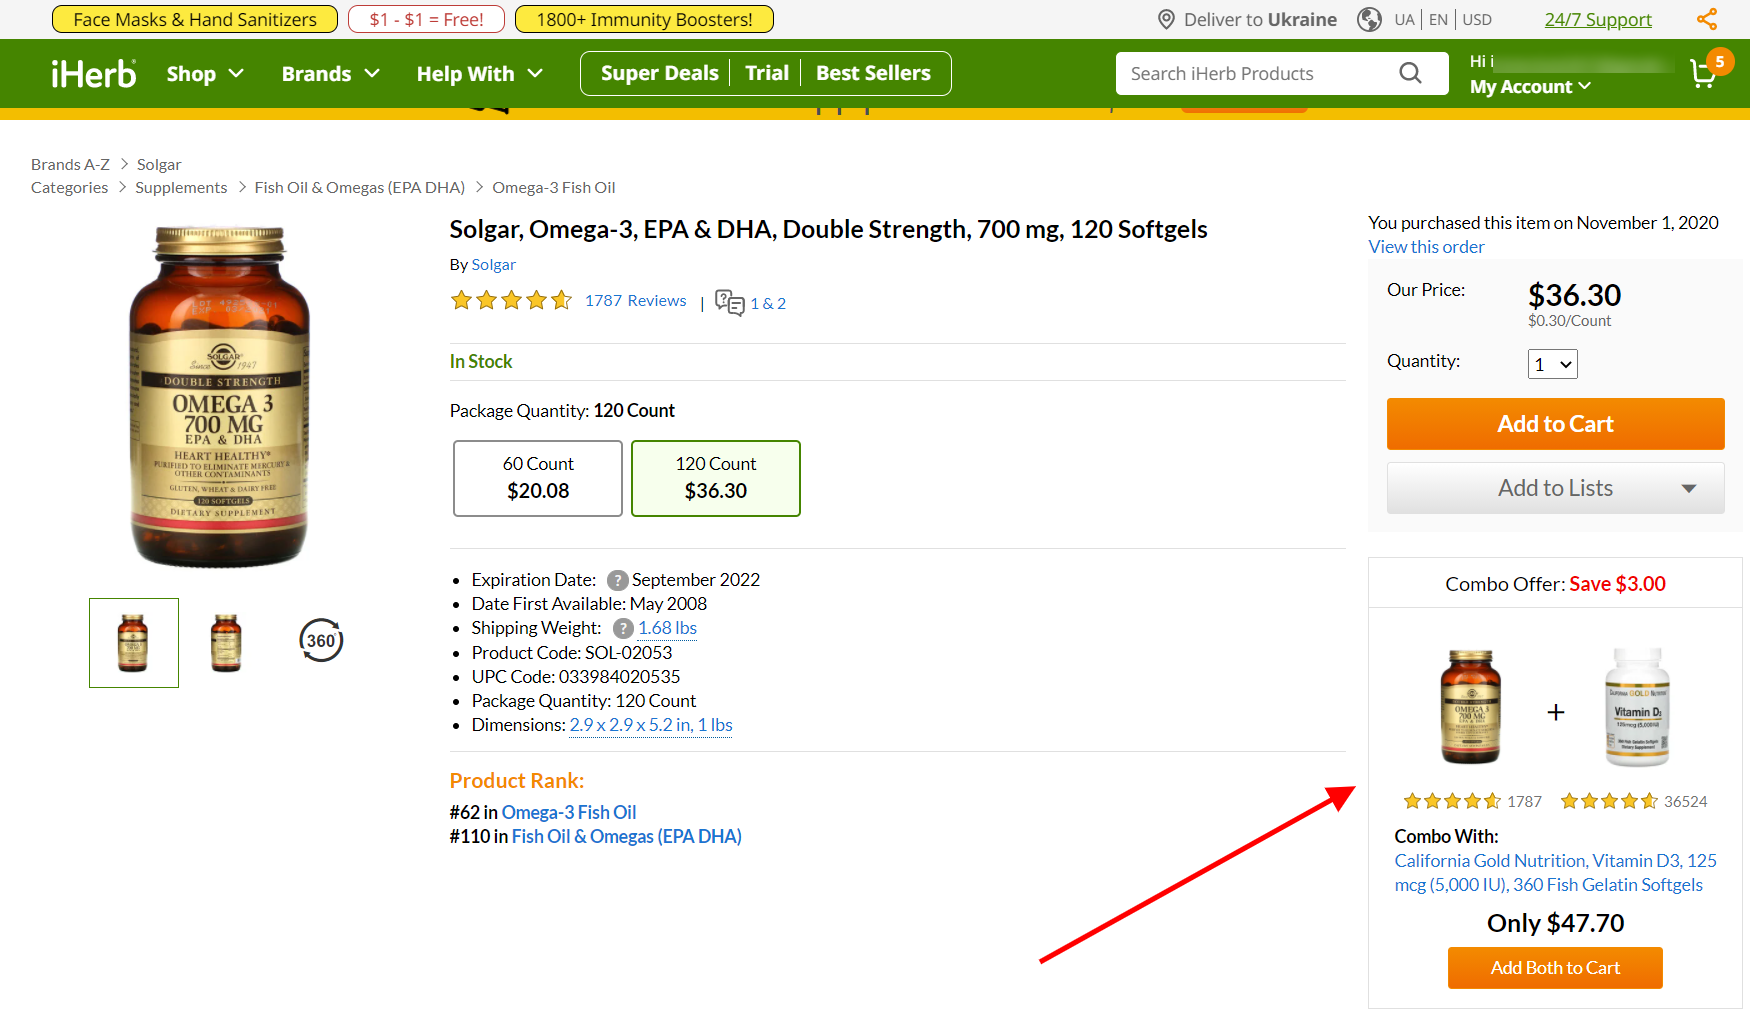Select the second product thumbnail image
The height and width of the screenshot is (1018, 1750).
pos(225,642)
